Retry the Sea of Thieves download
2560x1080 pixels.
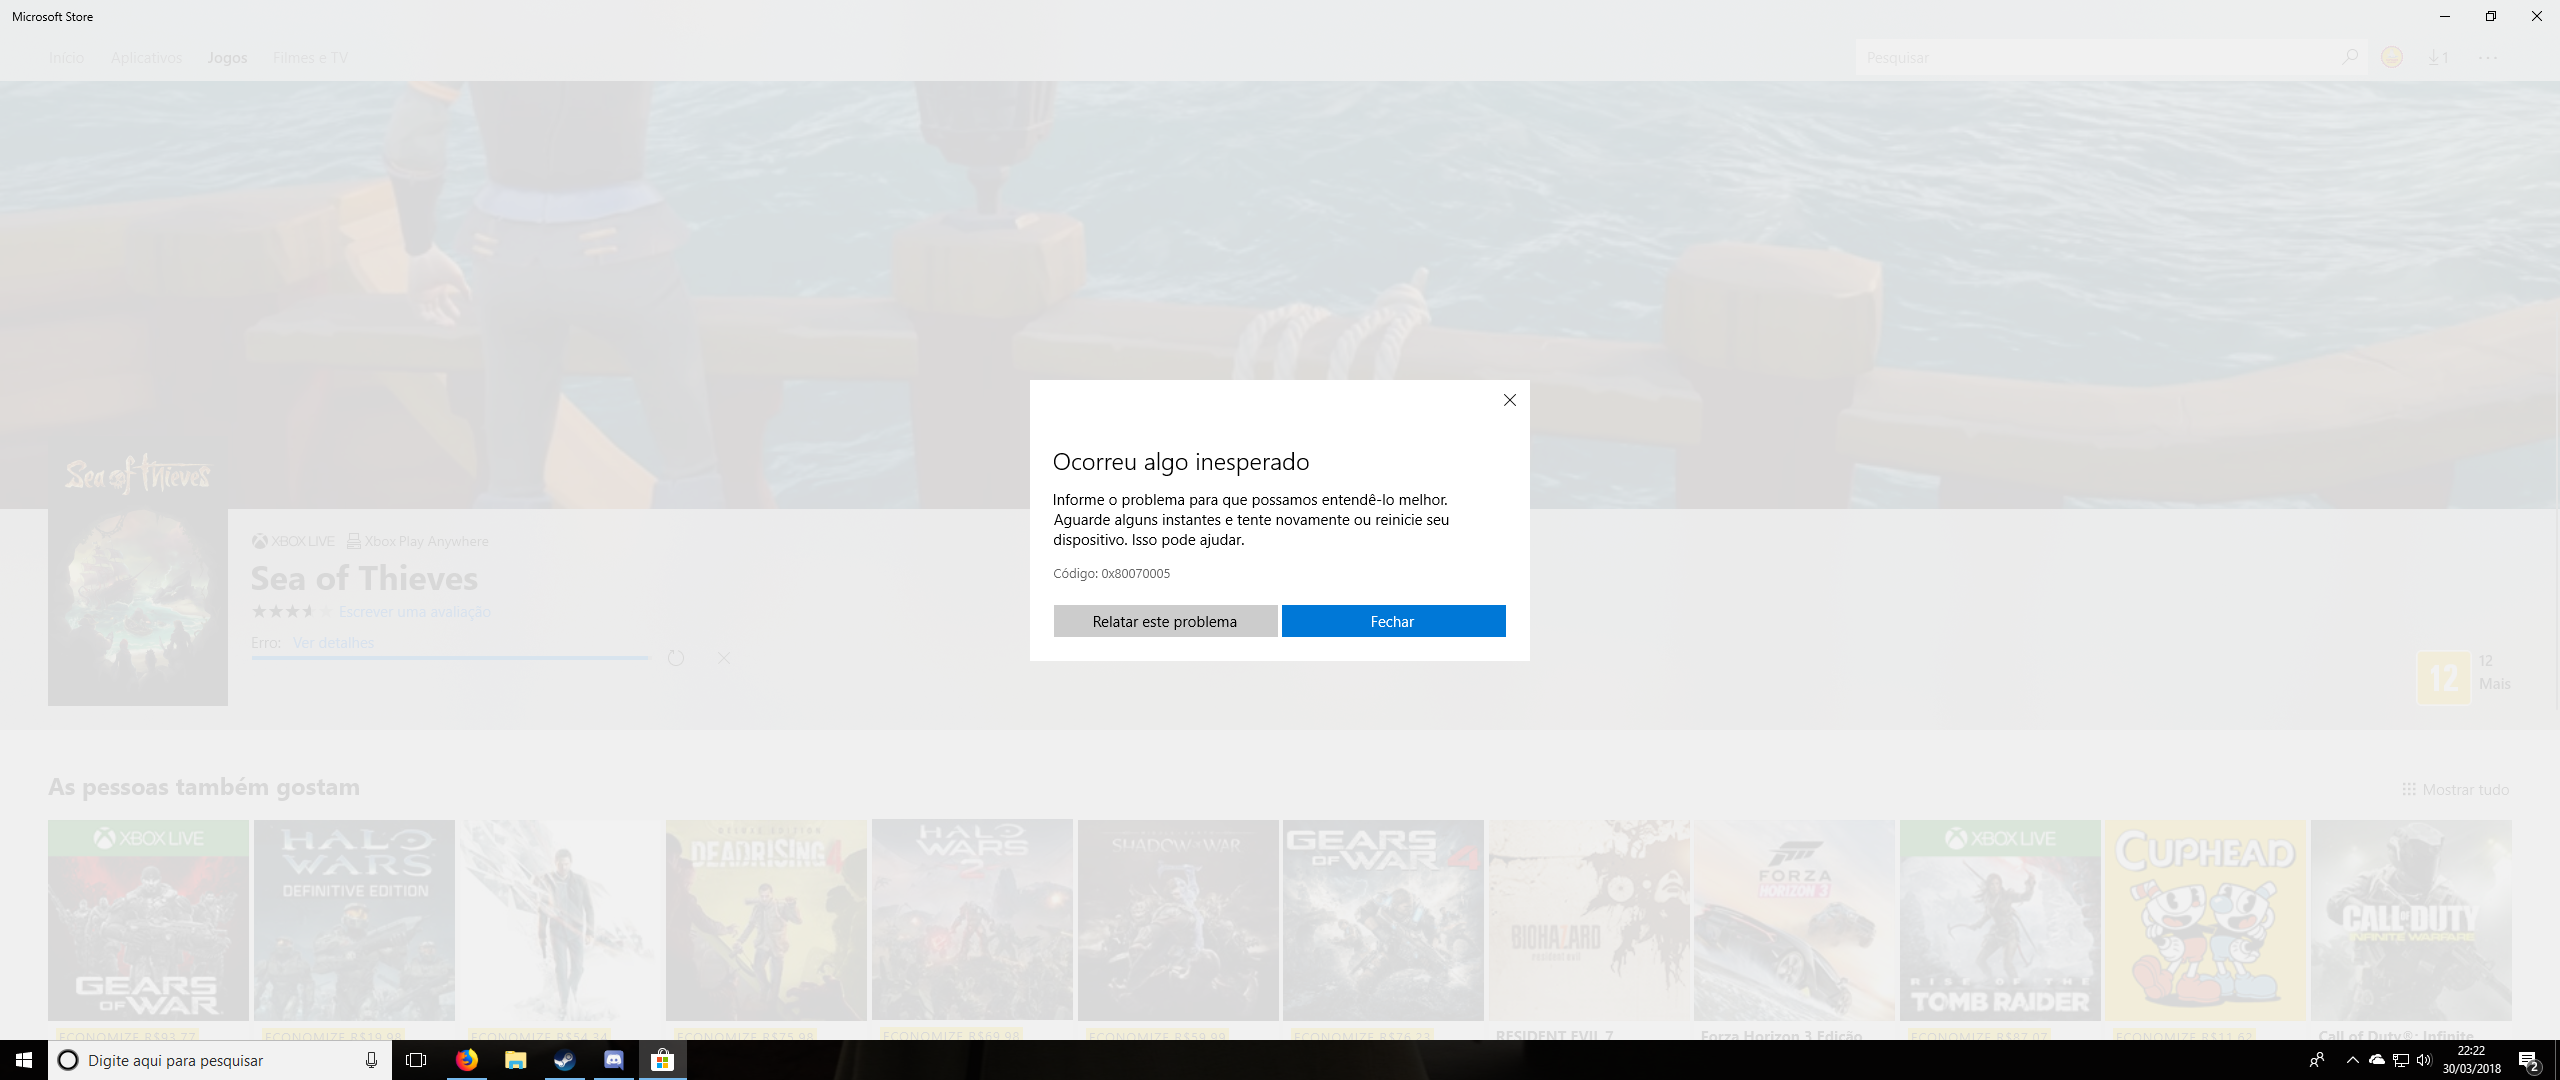coord(676,658)
